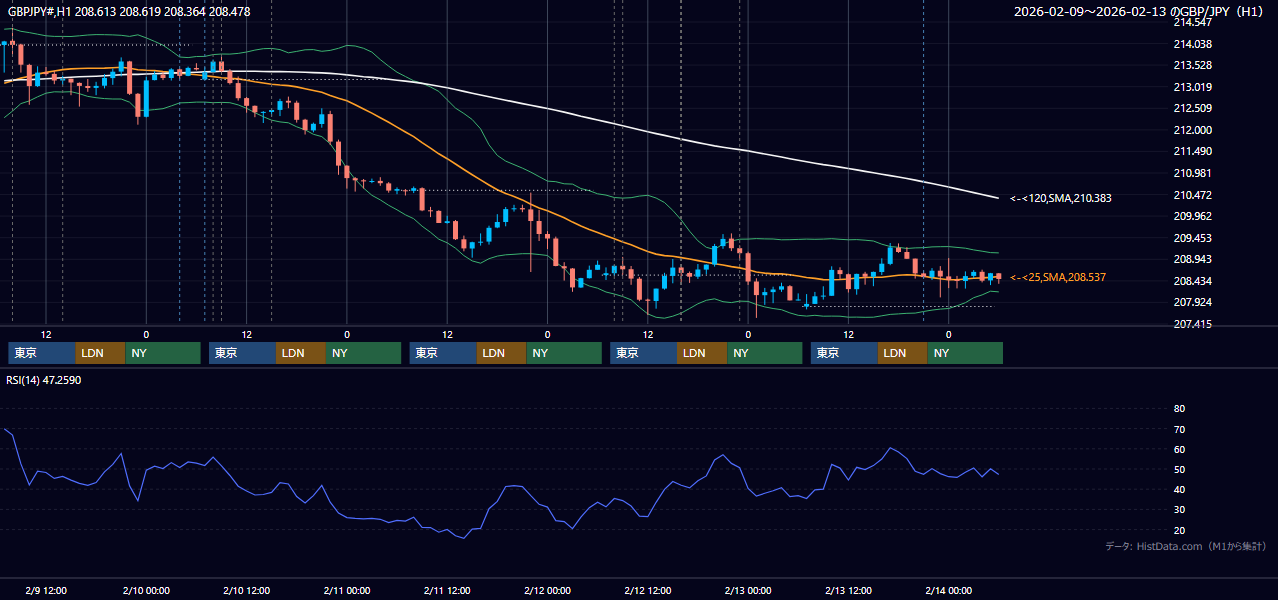This screenshot has height=600, width=1278.
Task: Click price axis value 212.509
Action: click(1192, 108)
